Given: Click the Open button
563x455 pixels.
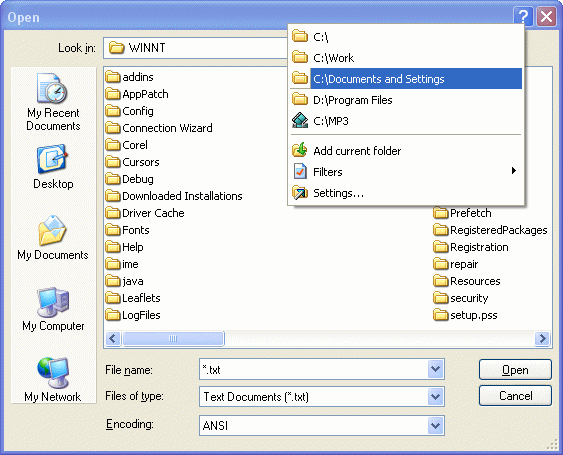Looking at the screenshot, I should [515, 370].
